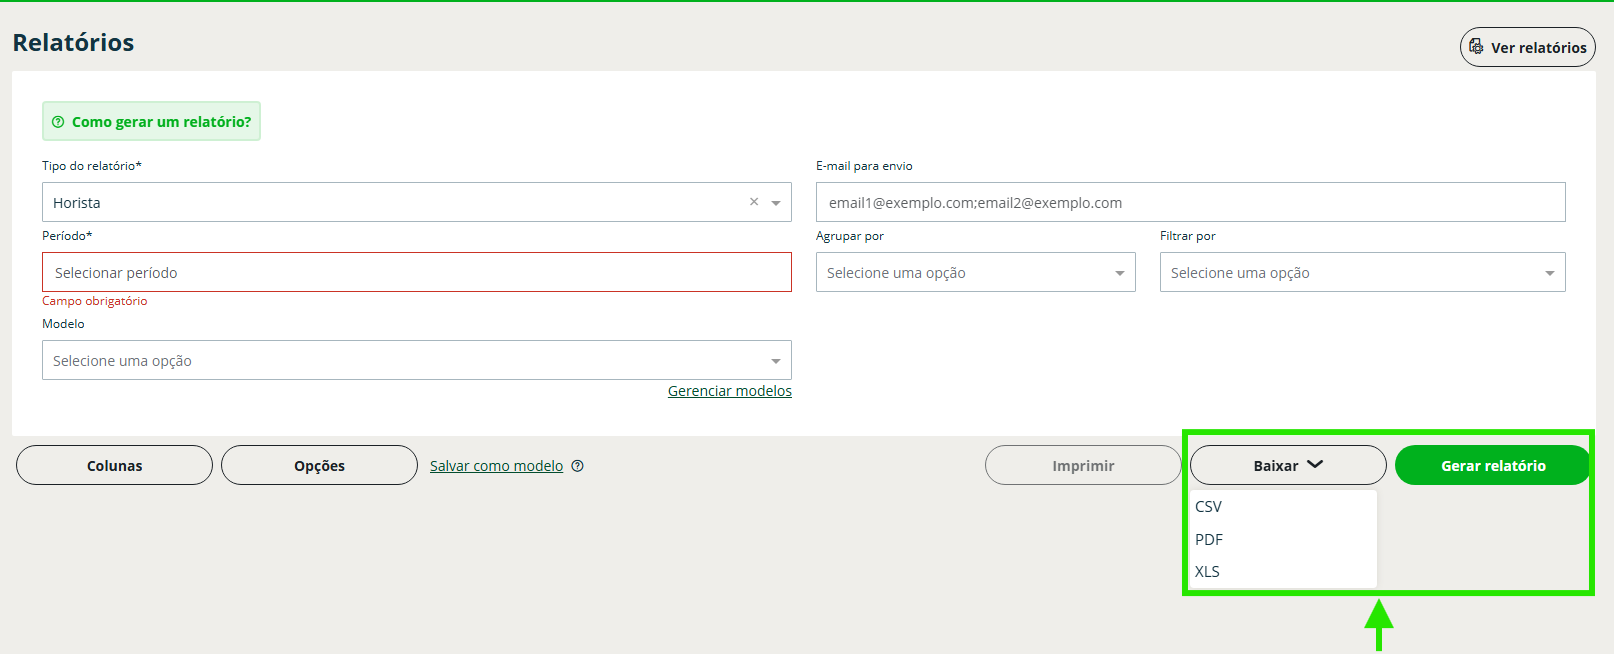Pick XLS from the download options
Screen dimensions: 1614x654
(x=1208, y=572)
